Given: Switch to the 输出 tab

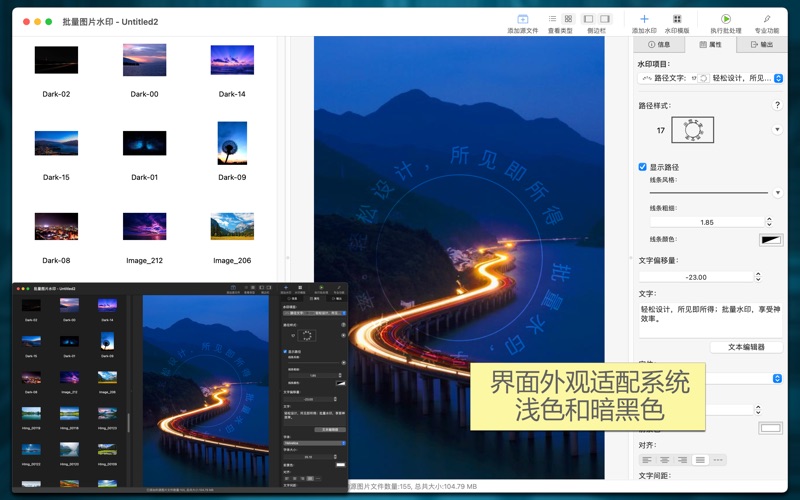Looking at the screenshot, I should click(762, 45).
